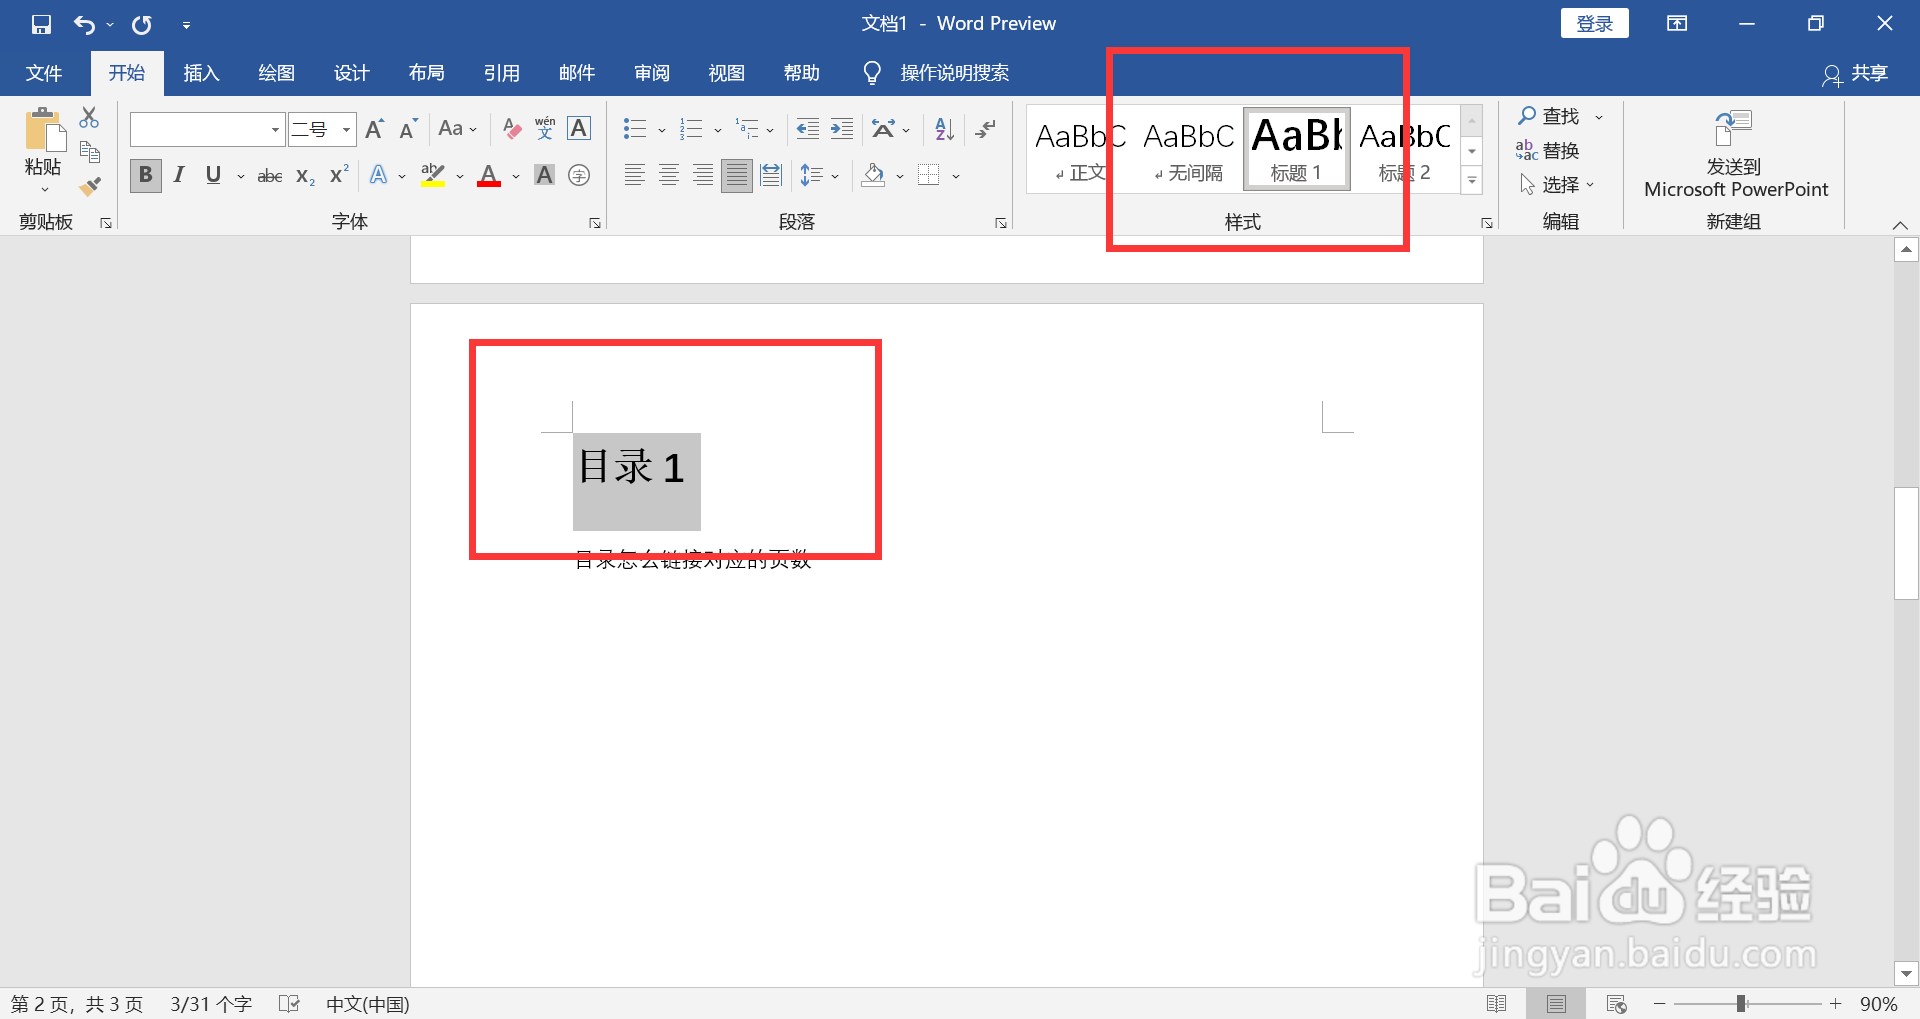This screenshot has height=1019, width=1920.
Task: Apply yellow text highlight color
Action: (433, 176)
